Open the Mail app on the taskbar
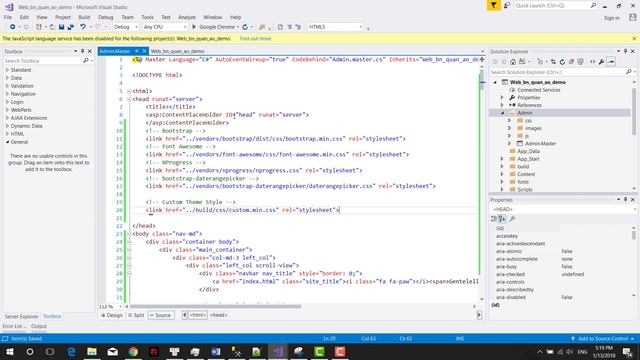640x360 pixels. pos(113,351)
